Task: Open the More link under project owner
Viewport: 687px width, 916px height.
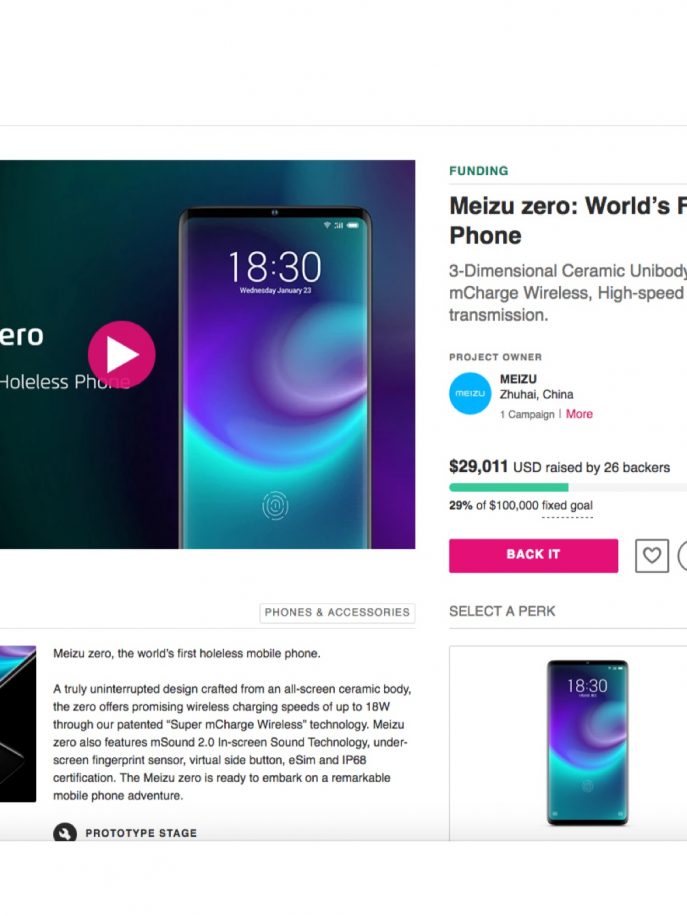Action: (x=579, y=414)
